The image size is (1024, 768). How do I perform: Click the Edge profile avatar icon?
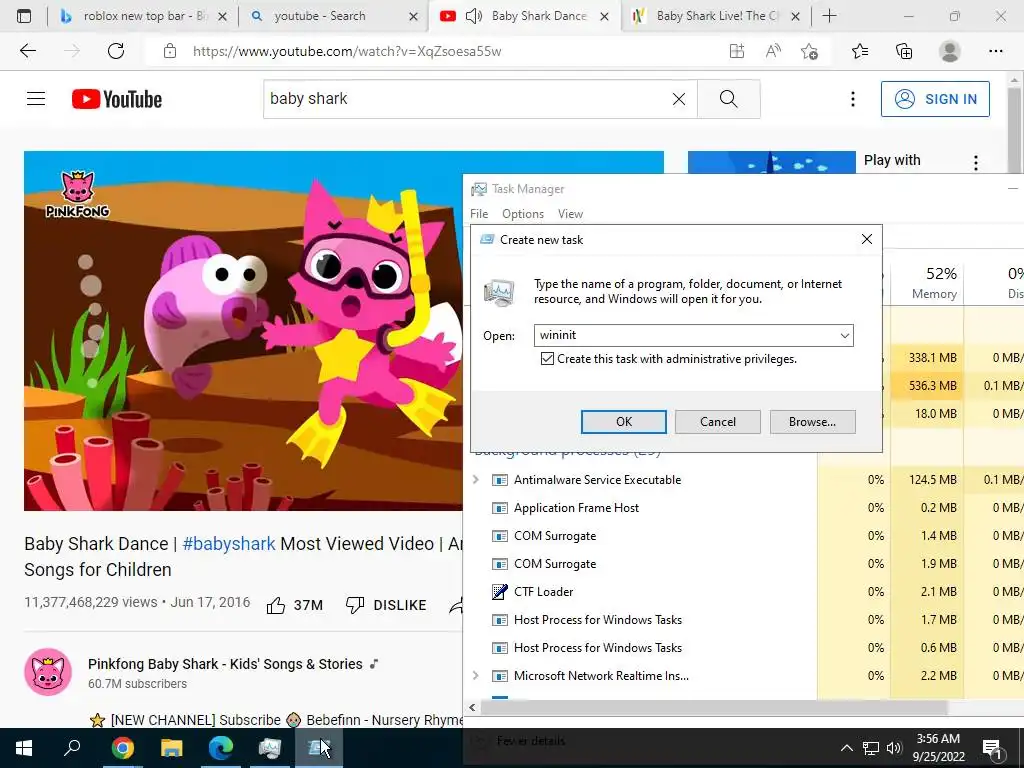tap(950, 51)
